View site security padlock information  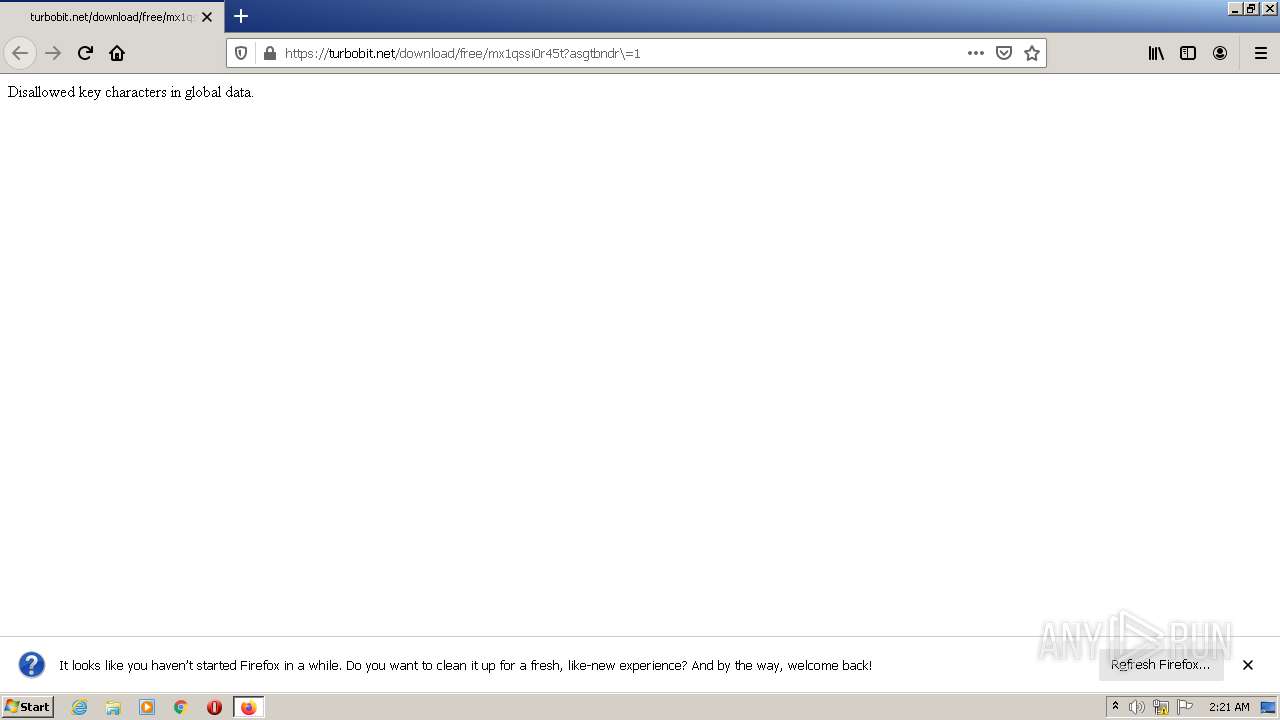pos(269,53)
